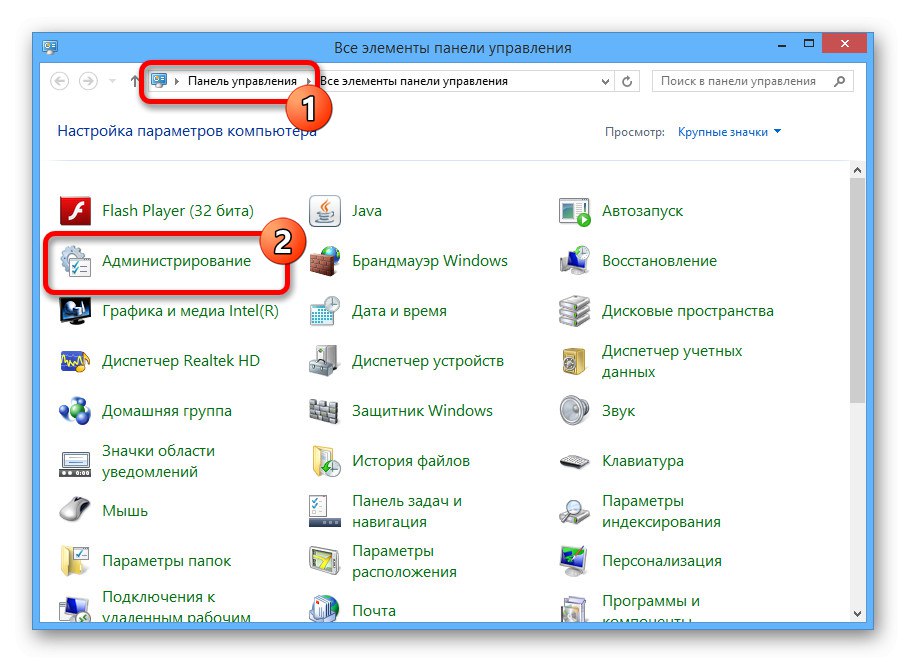Open the Восстановление icon

point(575,261)
